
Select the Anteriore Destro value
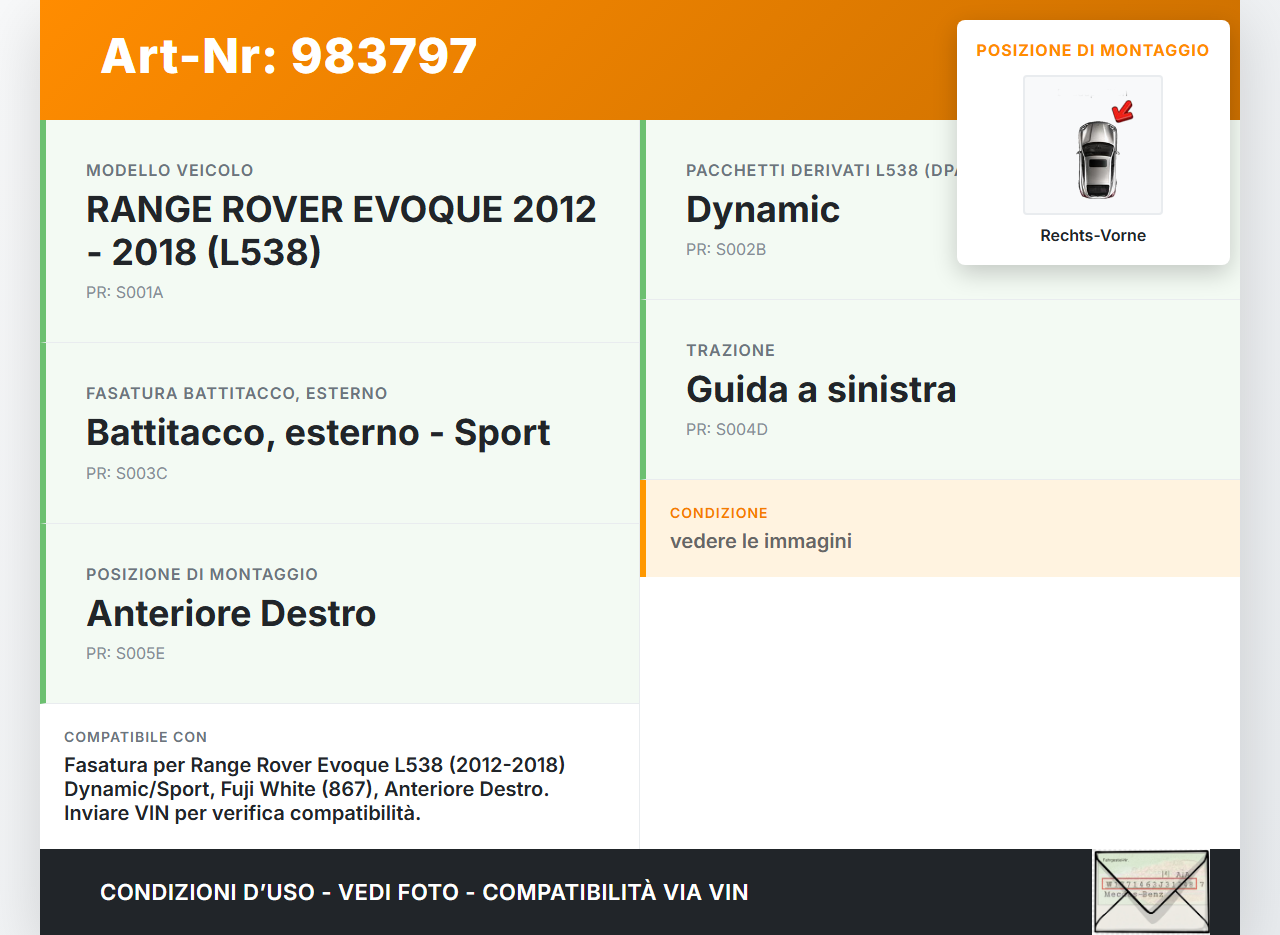(231, 613)
